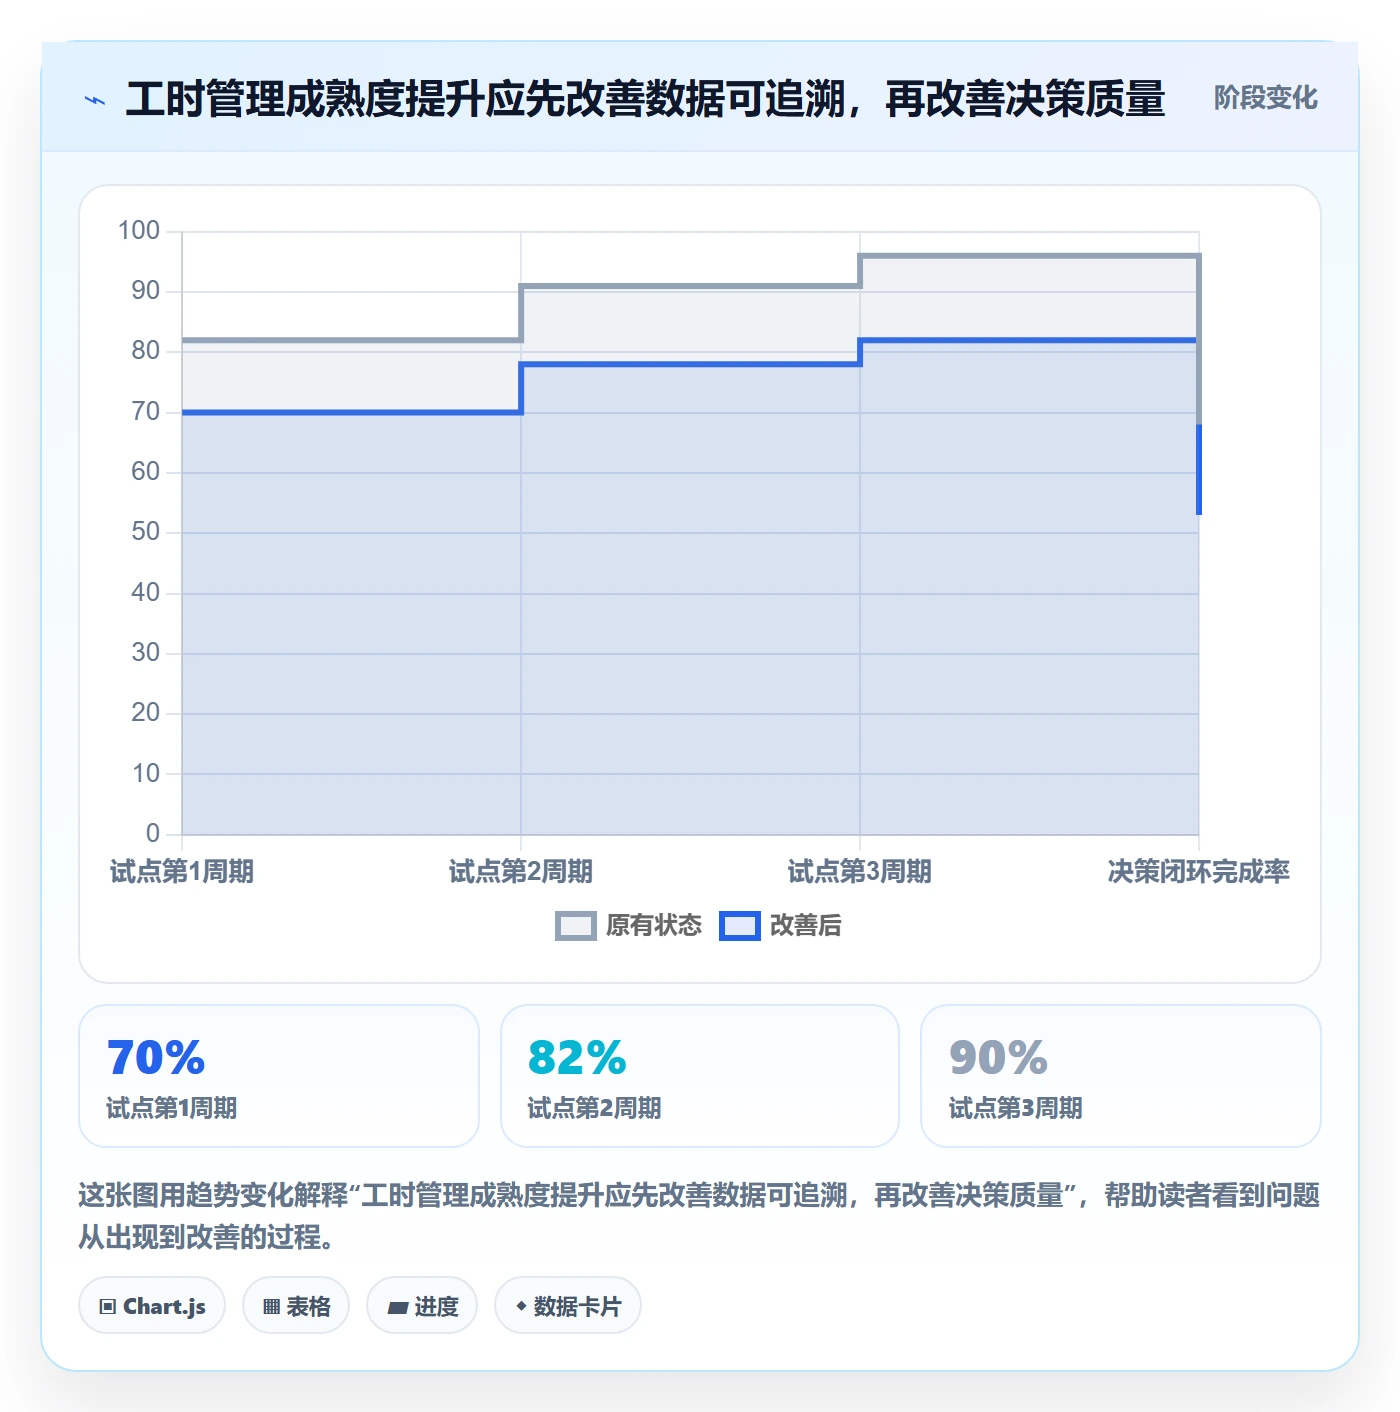Viewport: 1400px width, 1412px height.
Task: Click the 试点第1周期 x-axis label
Action: click(x=182, y=871)
